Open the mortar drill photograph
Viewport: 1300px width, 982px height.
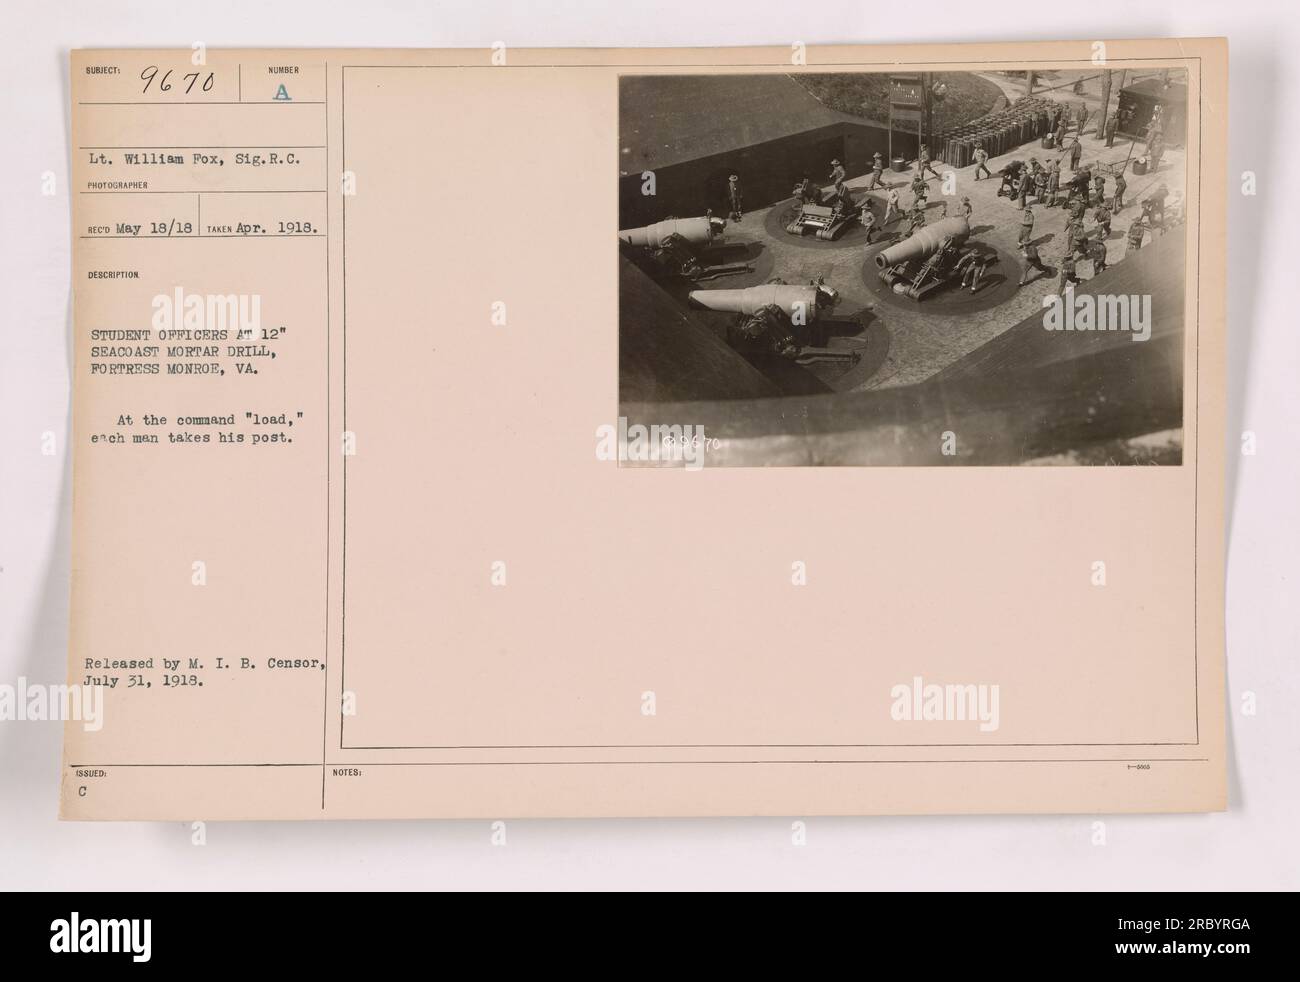(901, 268)
